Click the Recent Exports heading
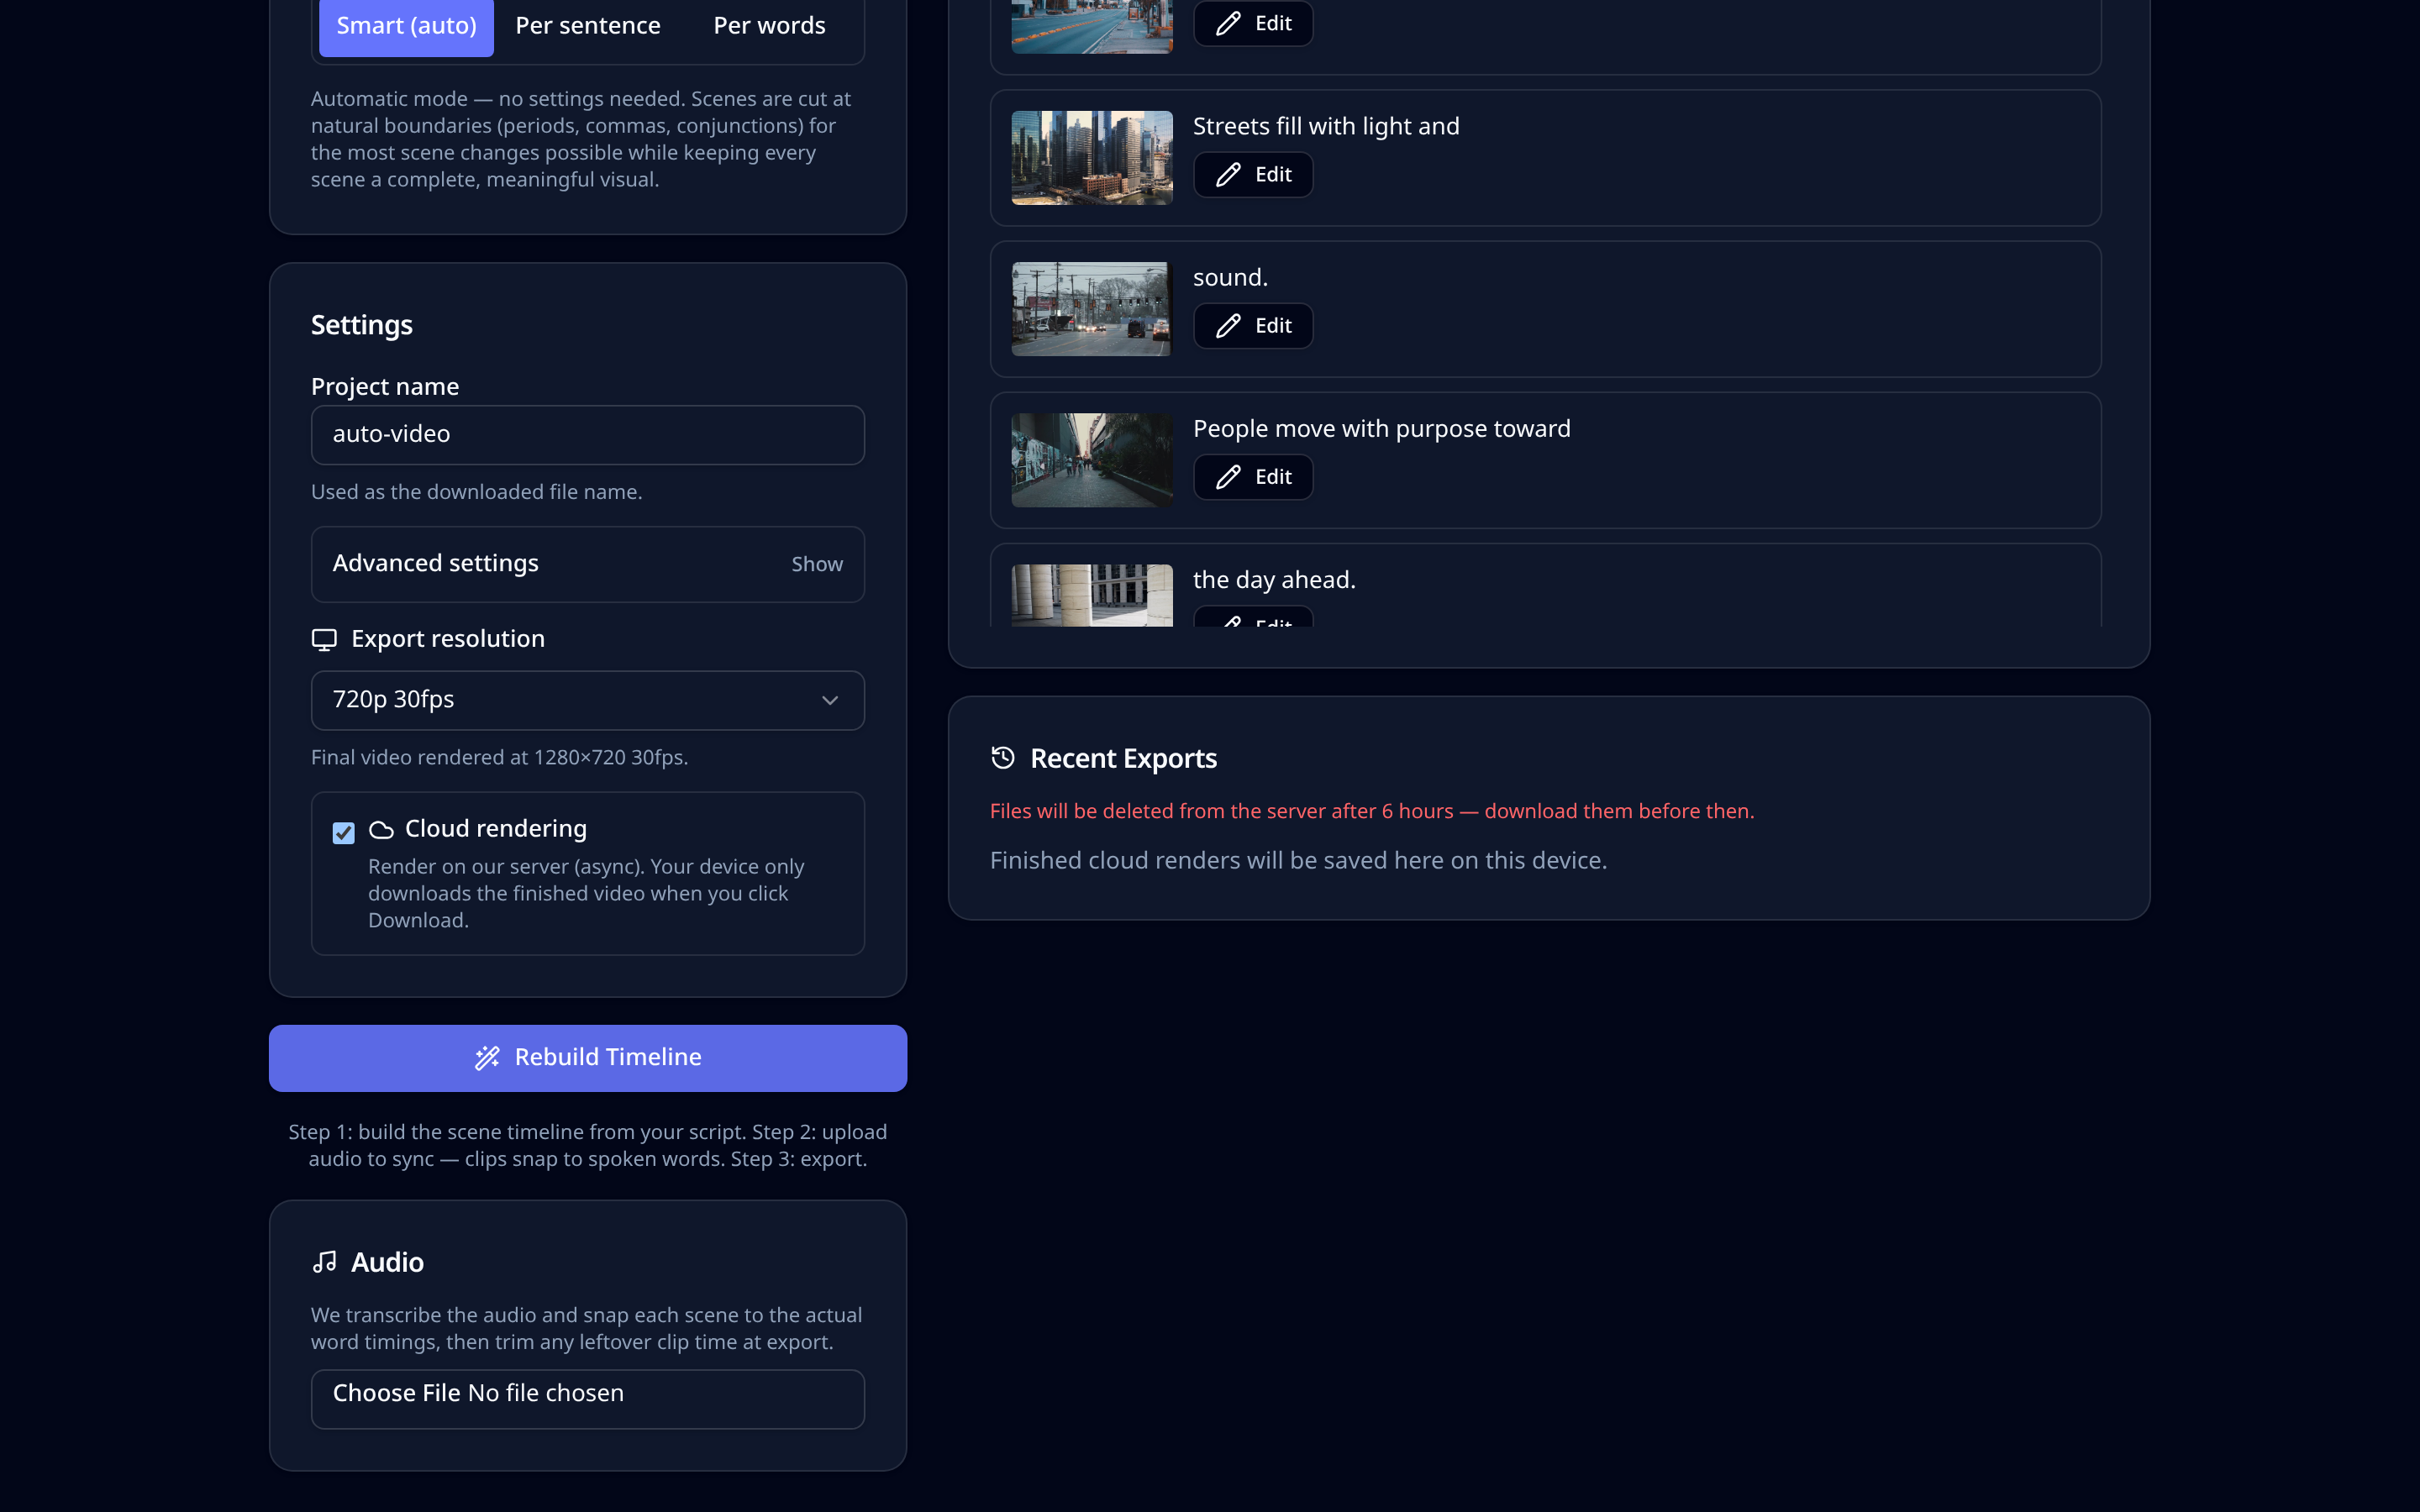The image size is (2420, 1512). point(1123,758)
